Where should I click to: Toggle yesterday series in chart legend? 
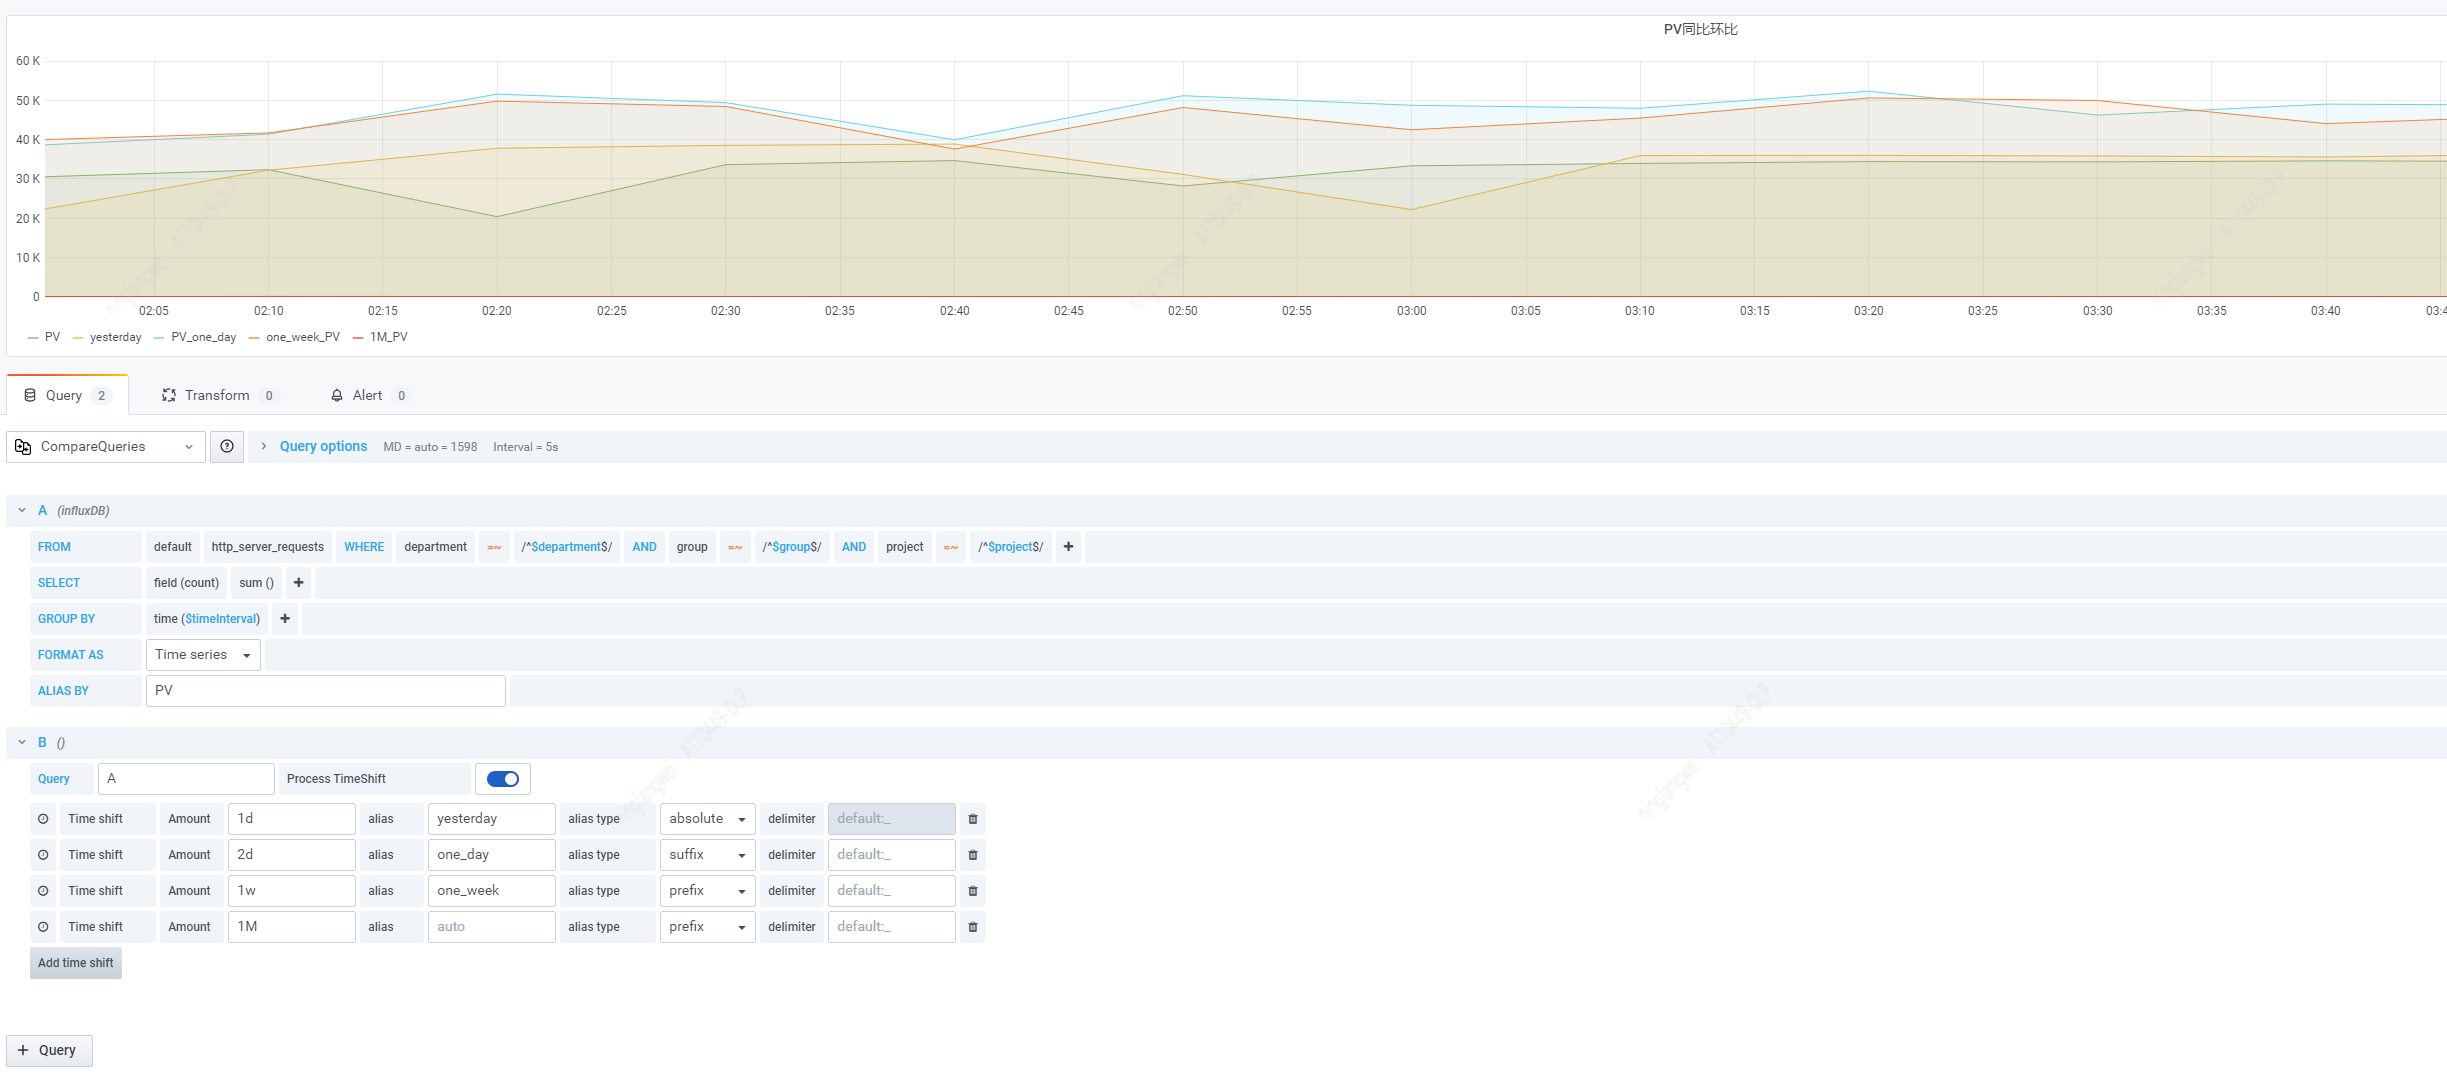pos(115,337)
